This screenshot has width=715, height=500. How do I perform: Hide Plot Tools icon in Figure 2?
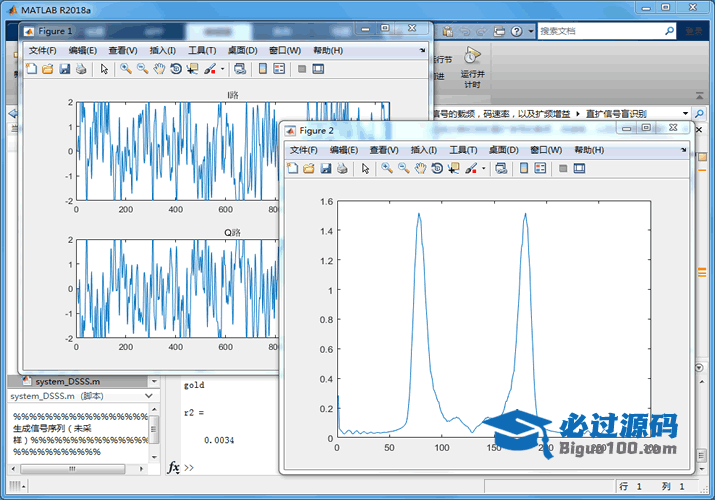pos(563,169)
